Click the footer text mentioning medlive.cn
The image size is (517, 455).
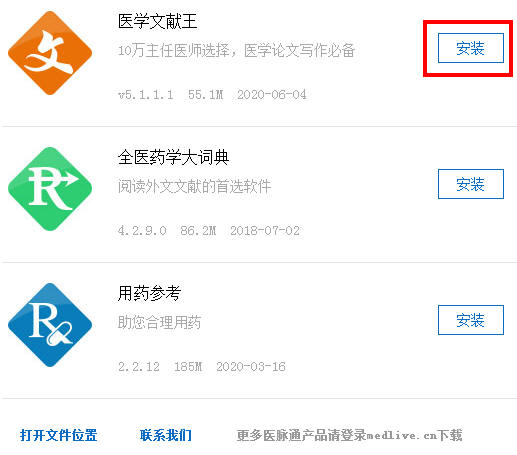350,435
